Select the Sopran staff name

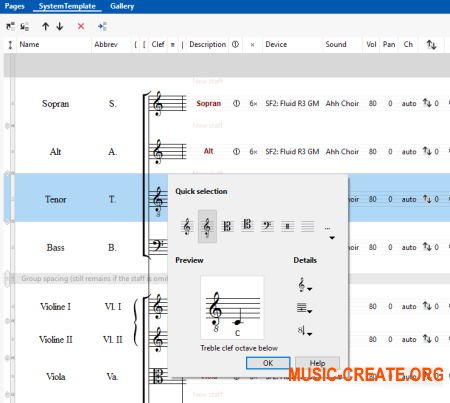pyautogui.click(x=55, y=104)
